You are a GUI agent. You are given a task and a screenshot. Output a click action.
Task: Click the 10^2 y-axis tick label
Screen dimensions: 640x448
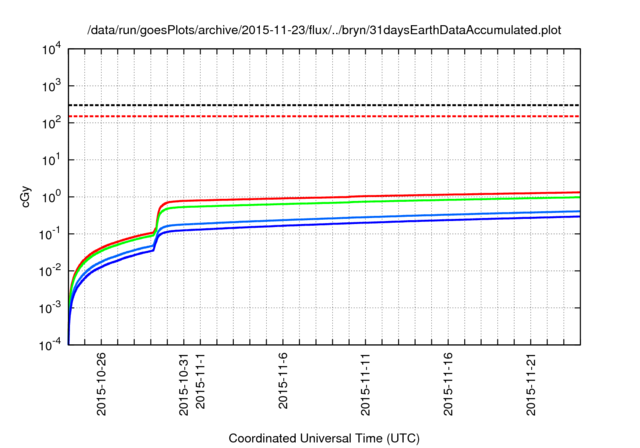point(50,123)
